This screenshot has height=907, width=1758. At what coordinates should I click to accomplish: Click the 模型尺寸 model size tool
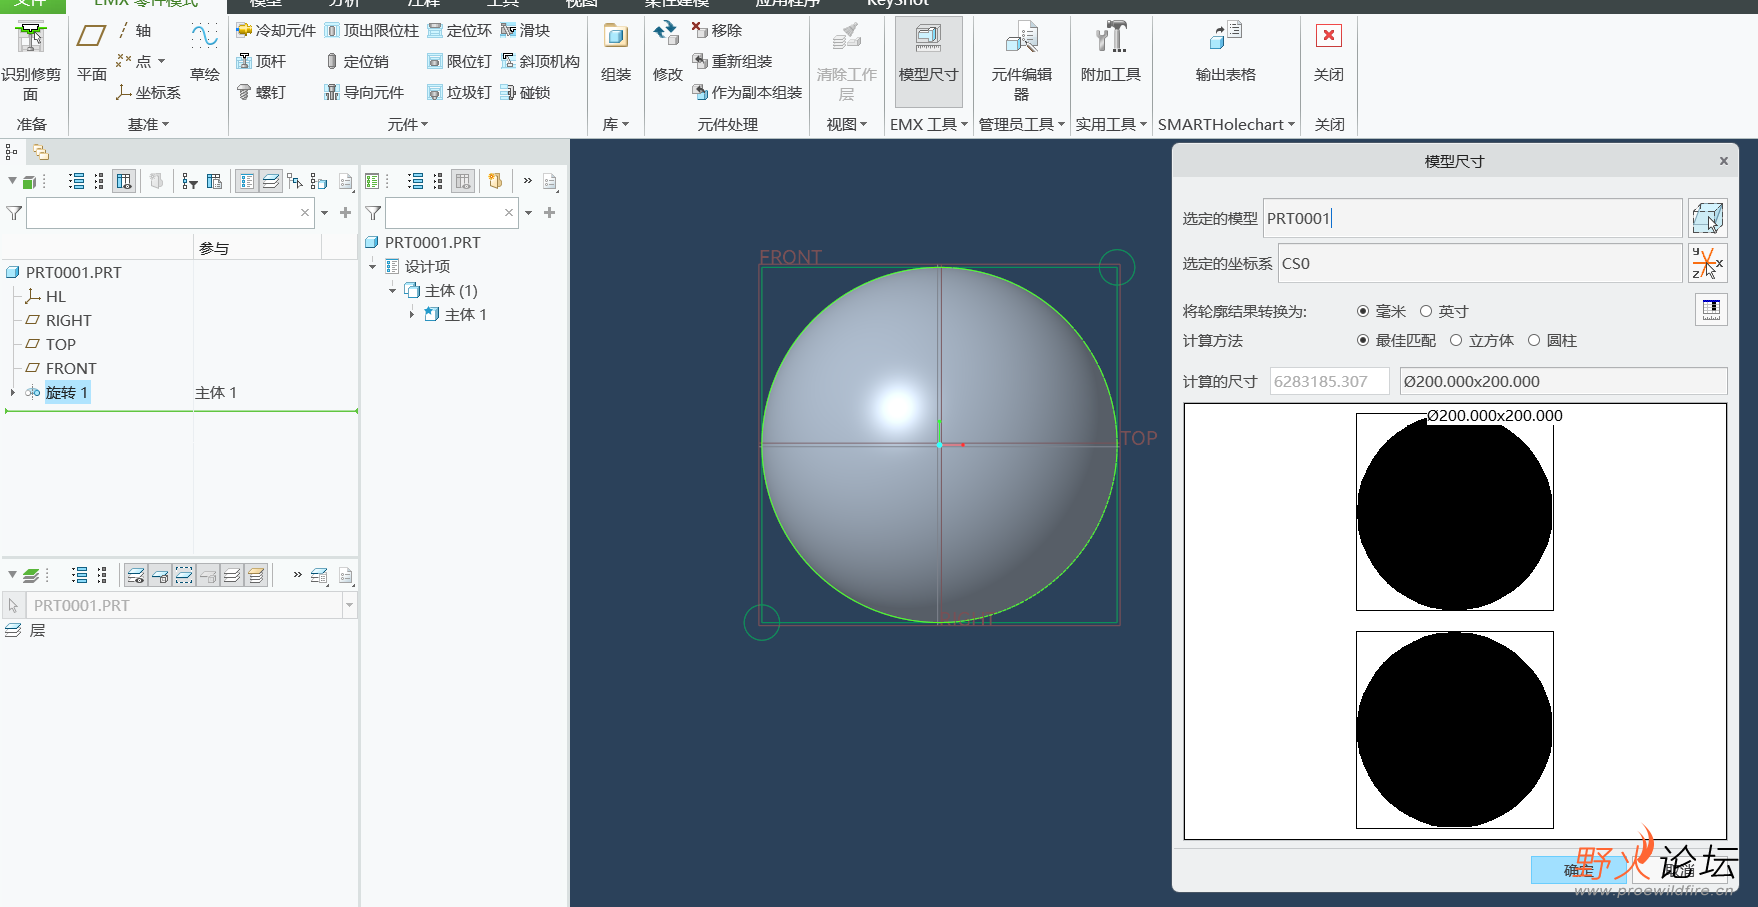(928, 62)
